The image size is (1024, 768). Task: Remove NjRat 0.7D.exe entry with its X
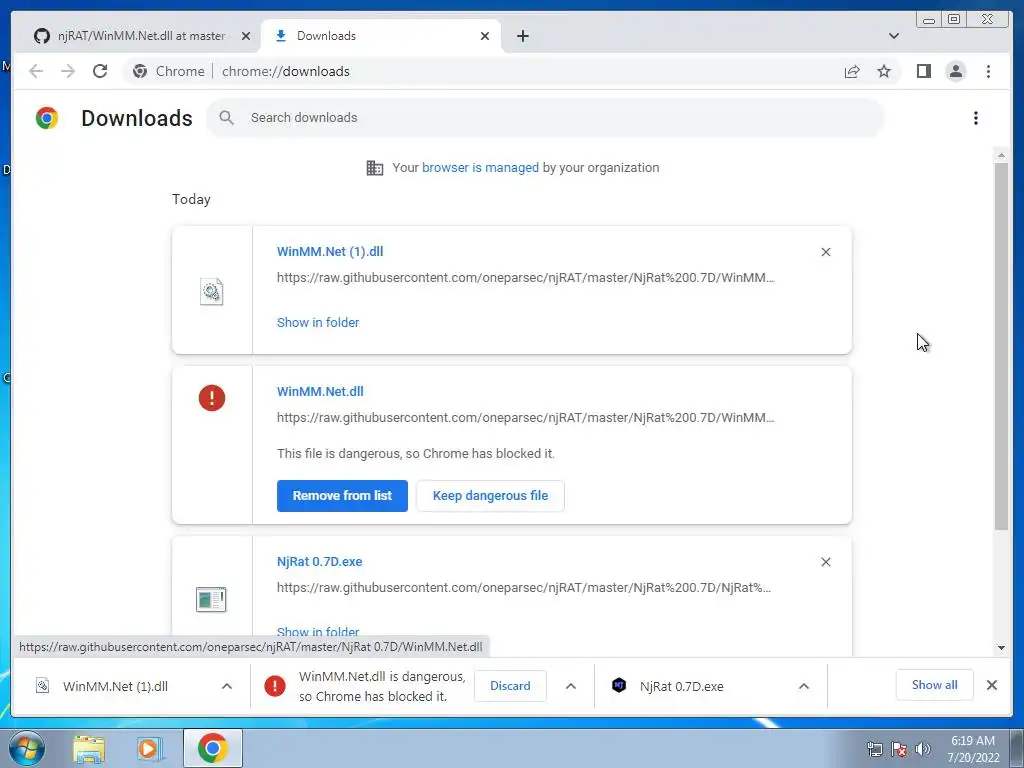(x=825, y=562)
